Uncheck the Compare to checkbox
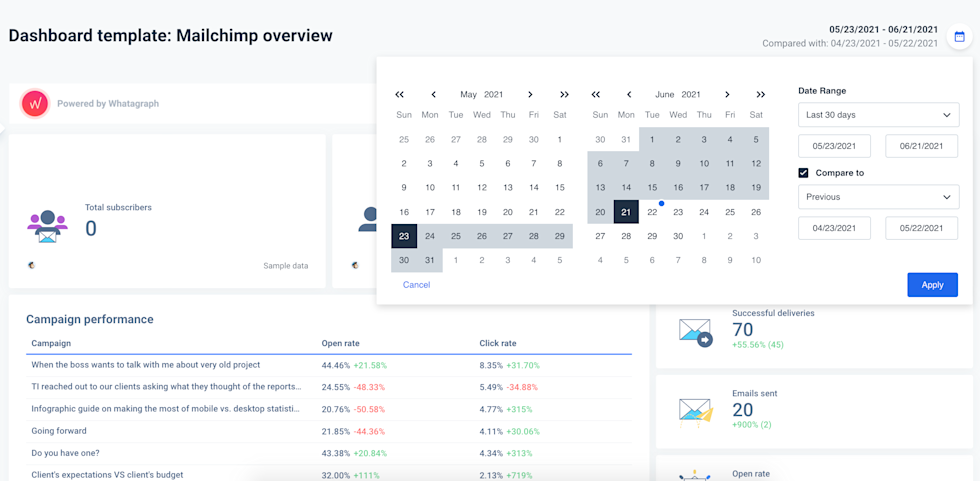The width and height of the screenshot is (980, 481). pos(804,172)
